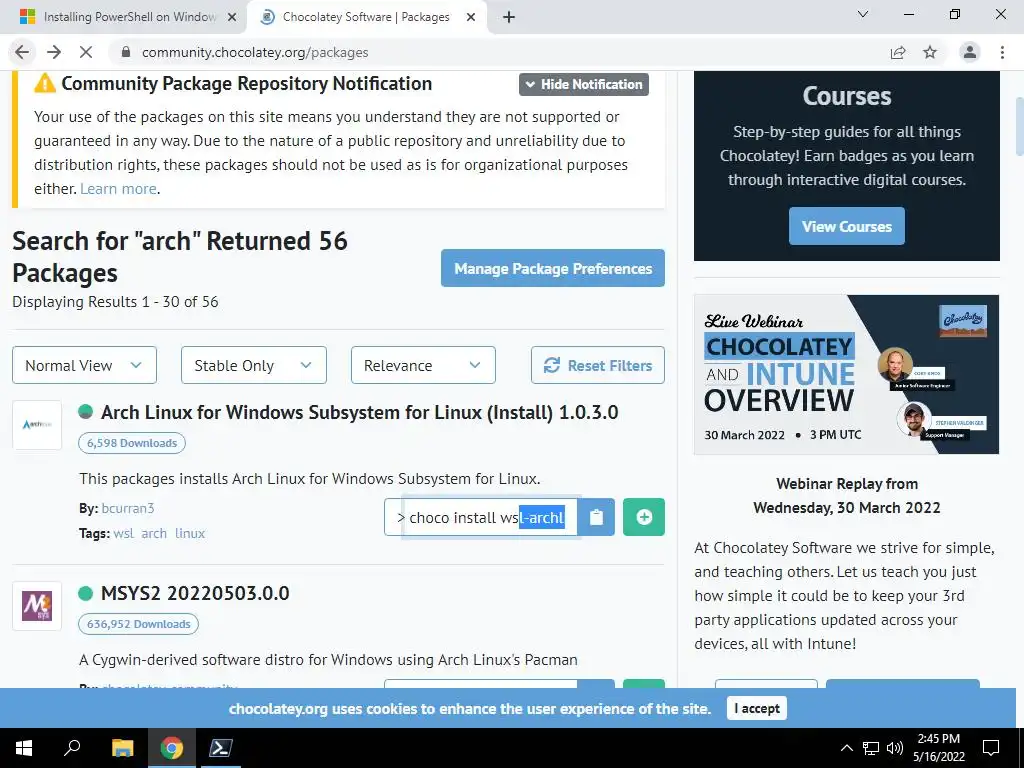The image size is (1024, 768).
Task: Click the 6,598 Downloads badge
Action: point(132,443)
